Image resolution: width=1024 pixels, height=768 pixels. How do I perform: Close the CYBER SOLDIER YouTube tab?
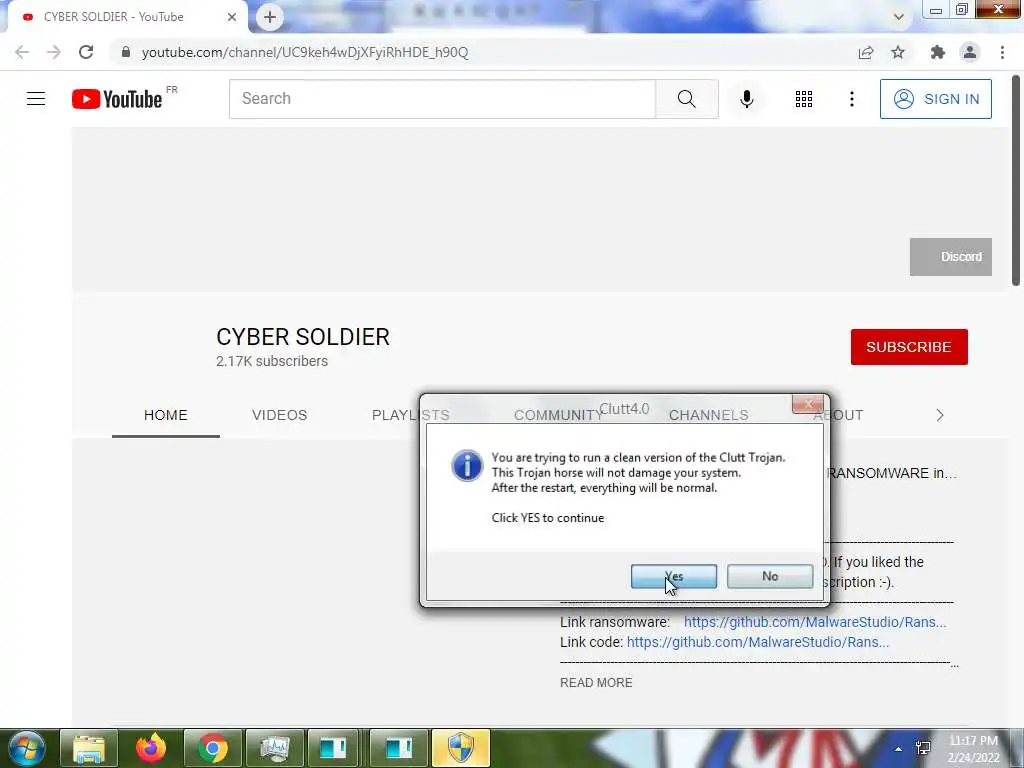coord(232,17)
